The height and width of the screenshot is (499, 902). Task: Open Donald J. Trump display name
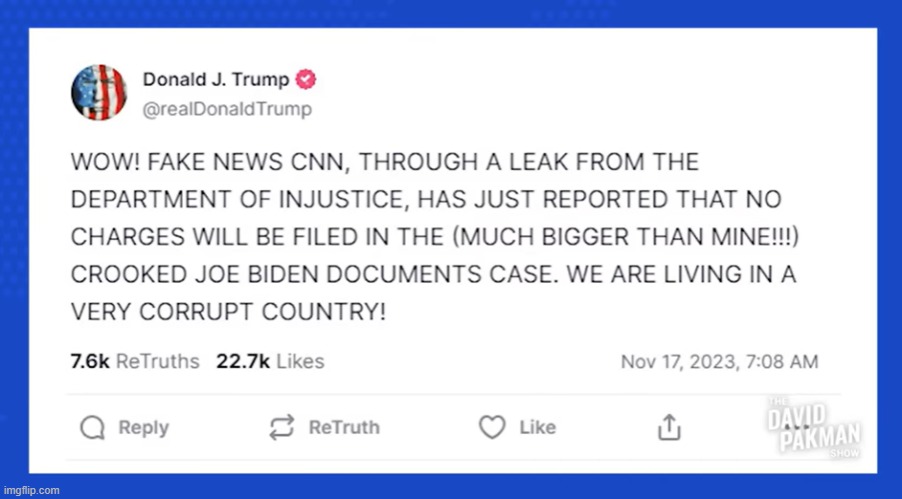coord(216,80)
